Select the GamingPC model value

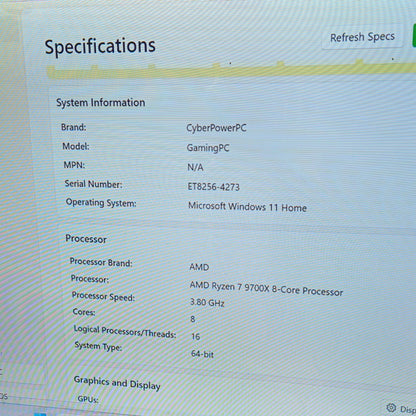click(x=208, y=148)
